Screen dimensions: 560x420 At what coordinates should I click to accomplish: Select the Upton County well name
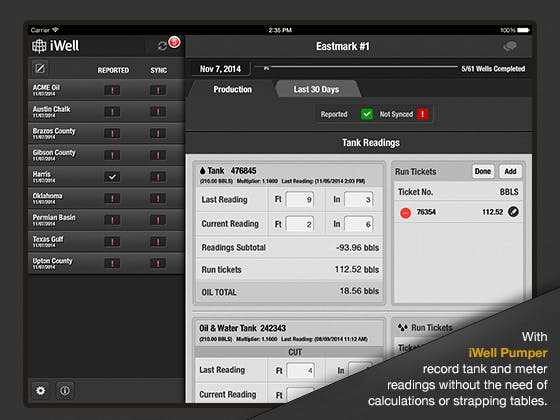tap(52, 261)
